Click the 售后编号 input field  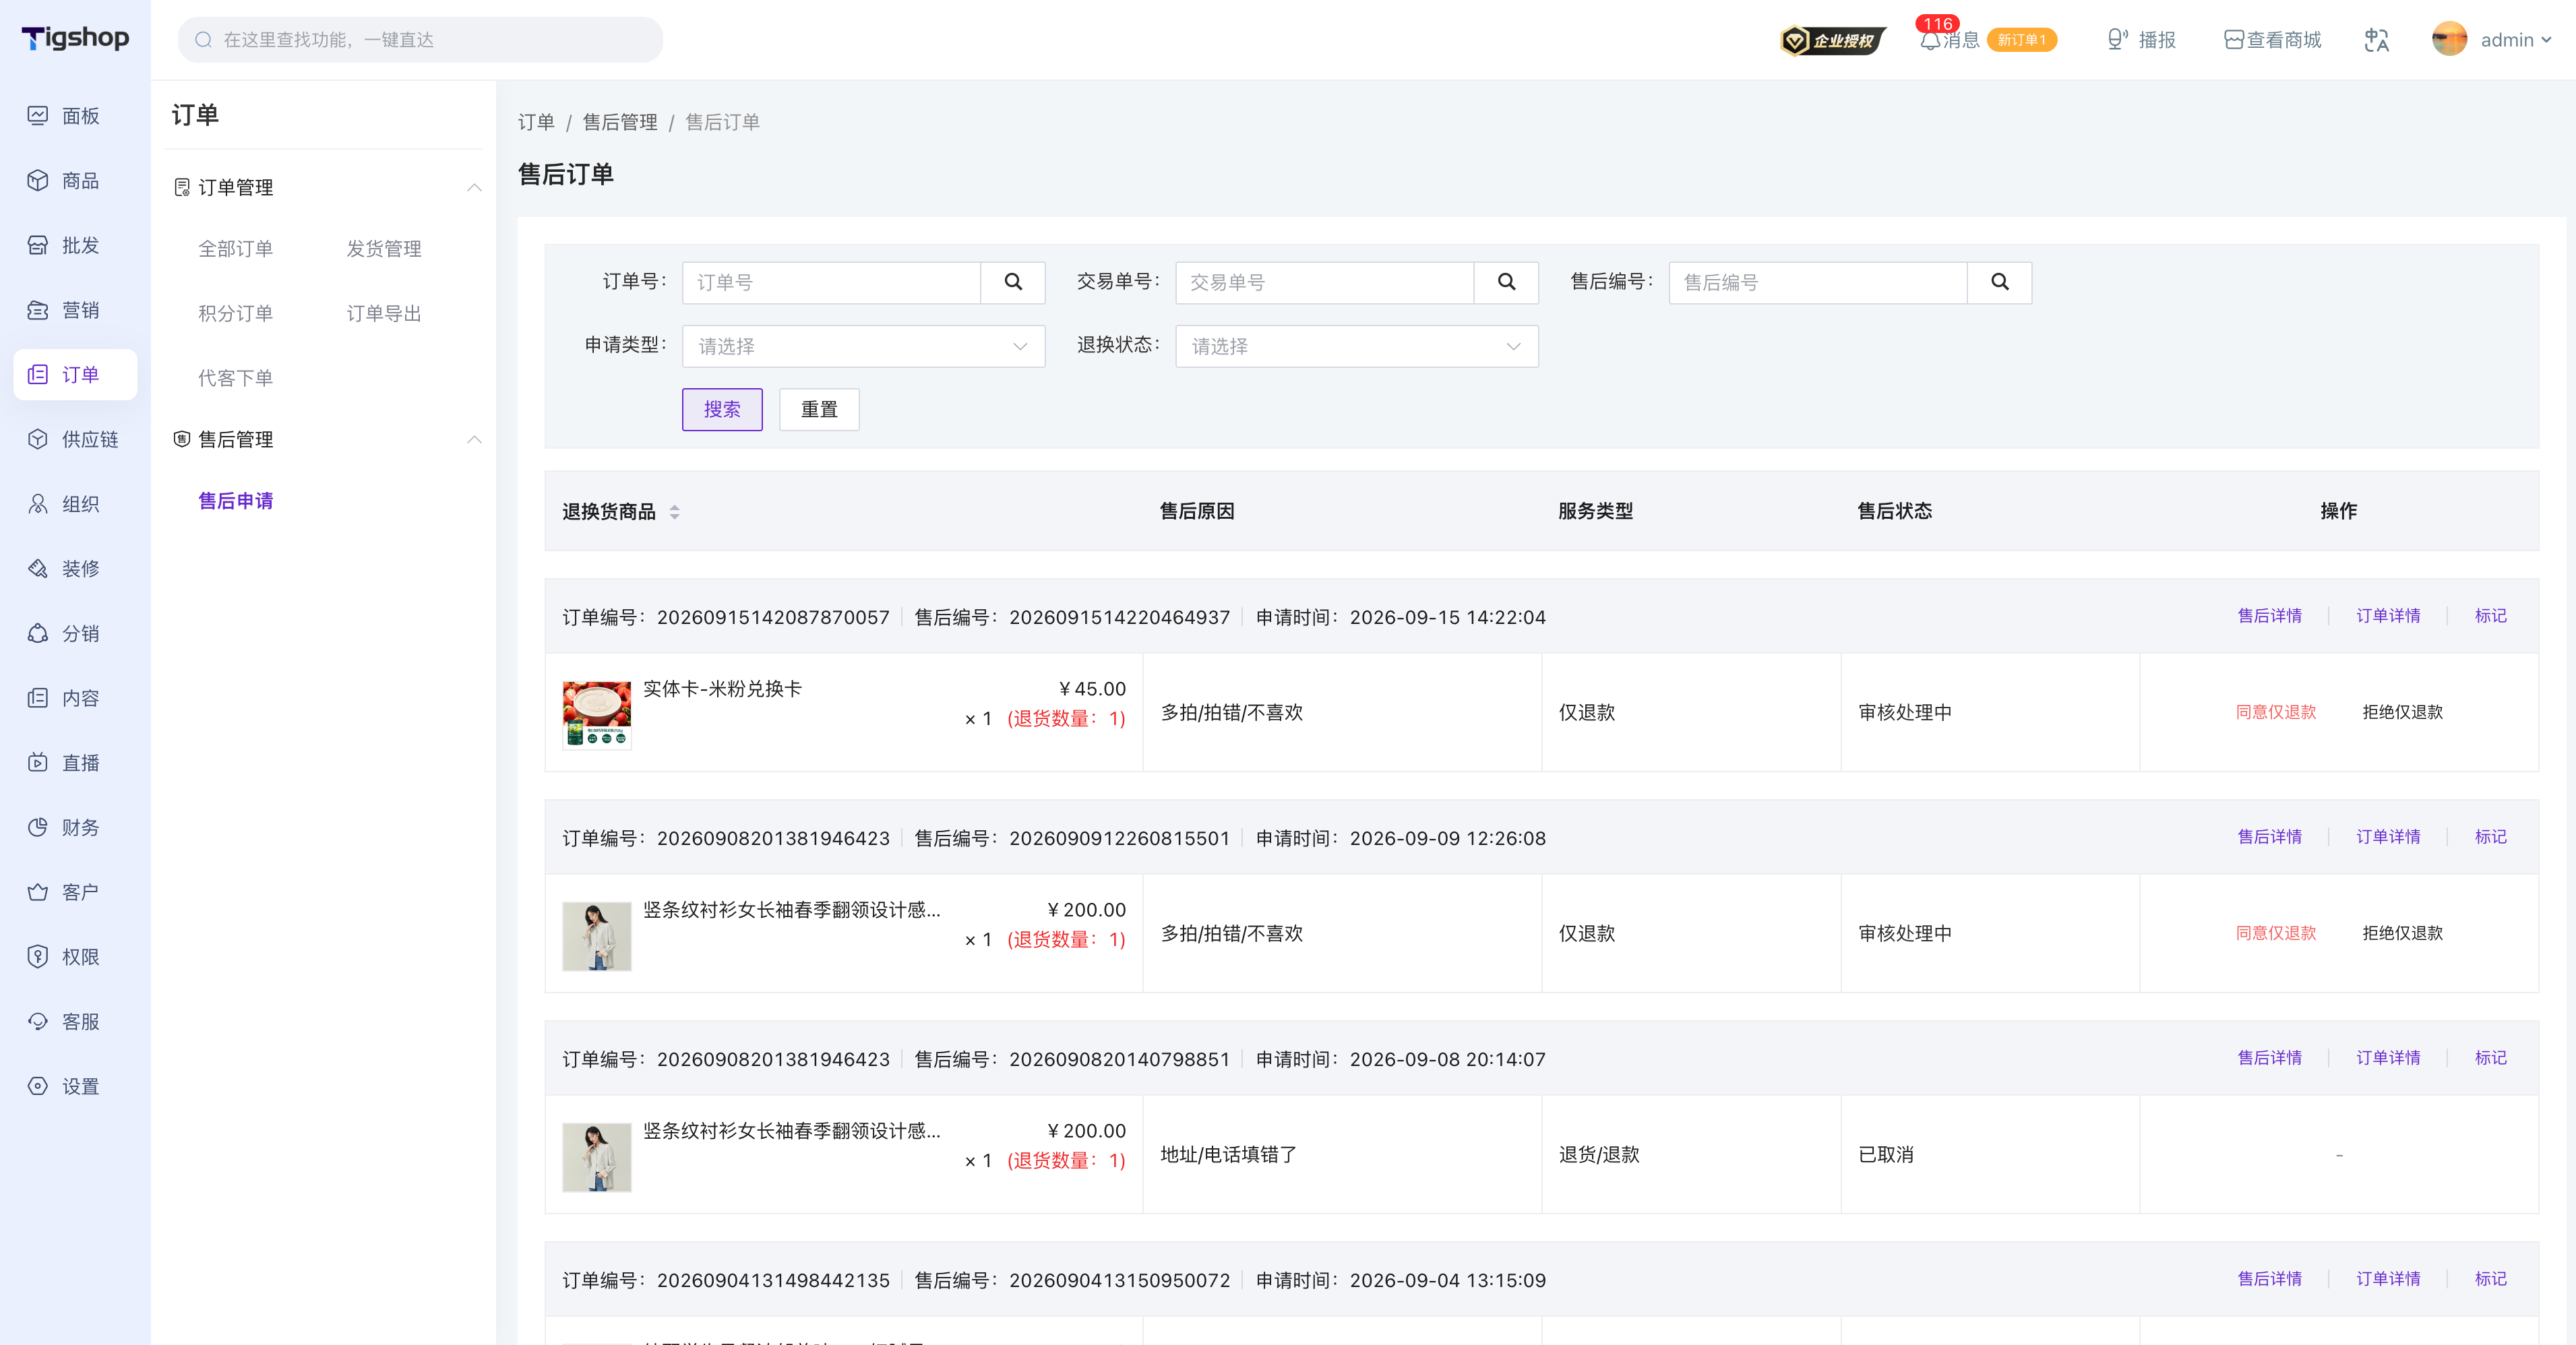1818,282
